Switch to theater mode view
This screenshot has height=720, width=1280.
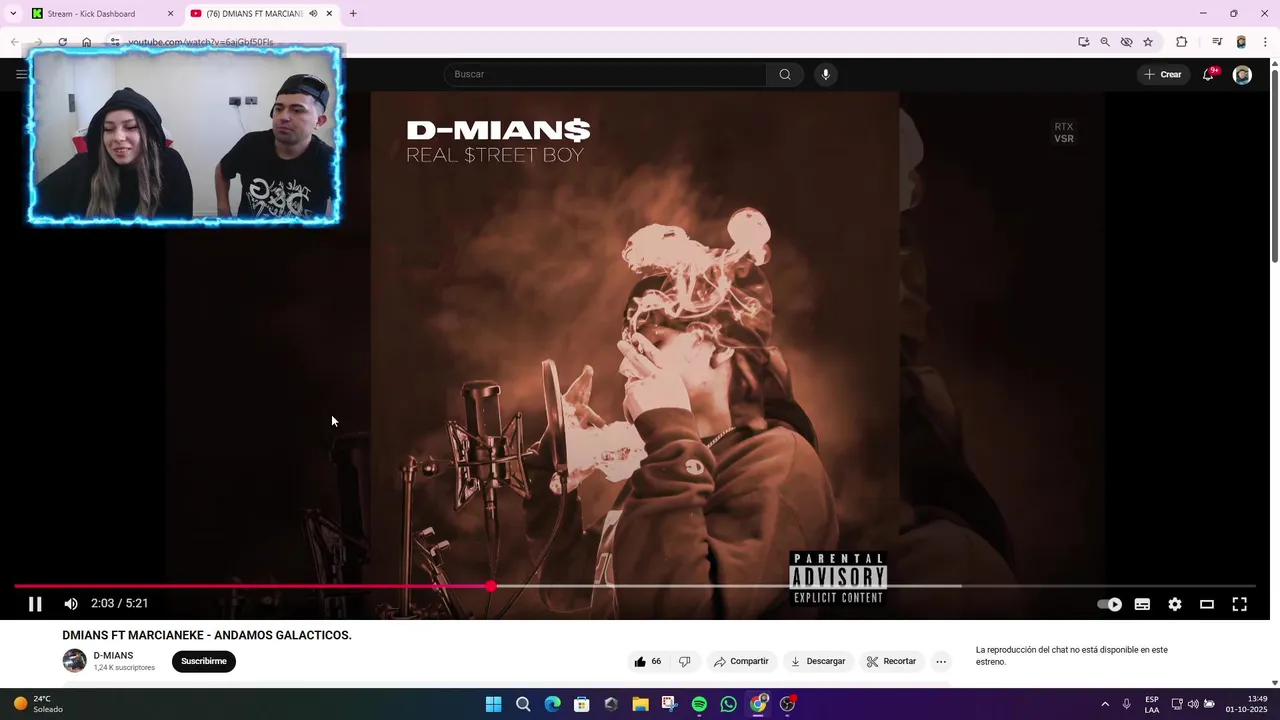[x=1207, y=604]
